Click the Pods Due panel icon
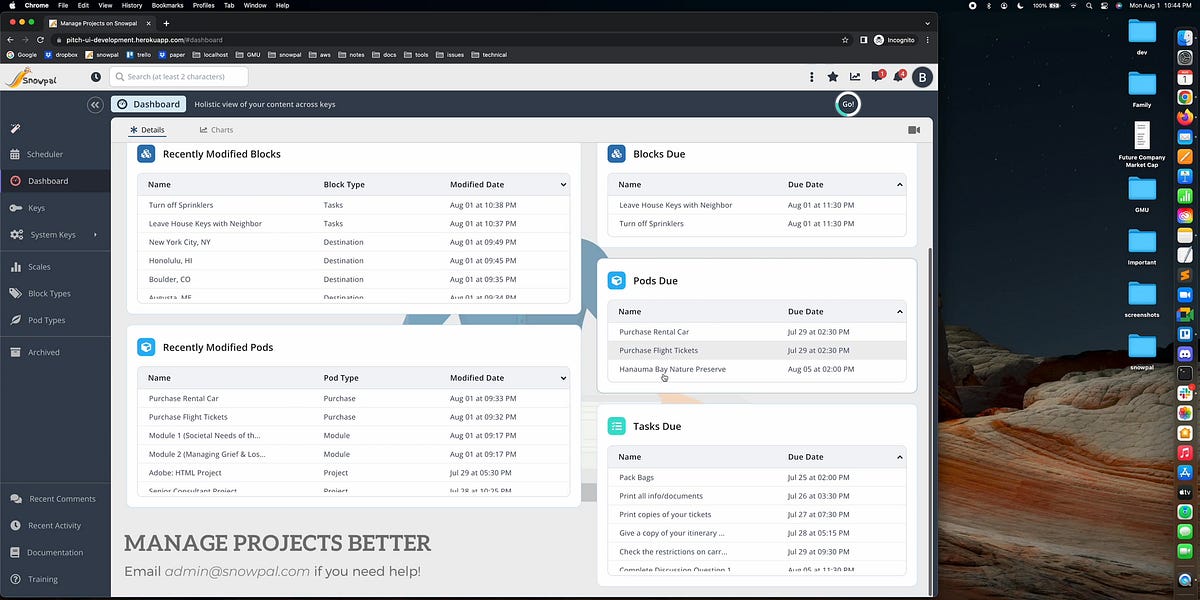This screenshot has height=600, width=1200. pos(617,281)
